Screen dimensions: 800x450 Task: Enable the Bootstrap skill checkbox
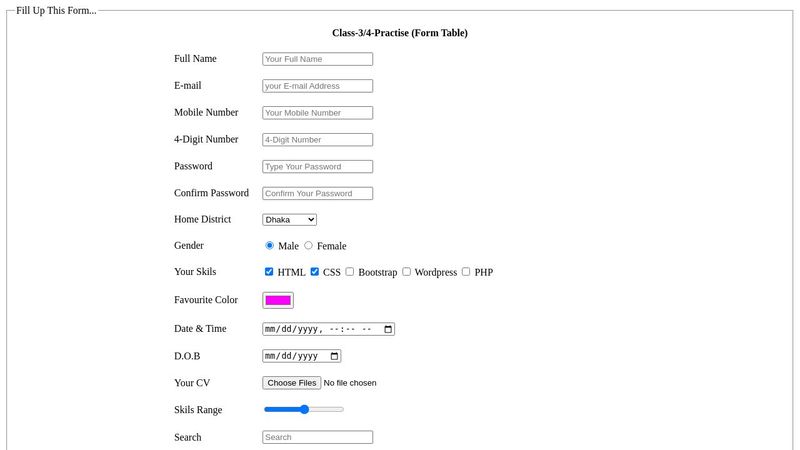point(350,272)
